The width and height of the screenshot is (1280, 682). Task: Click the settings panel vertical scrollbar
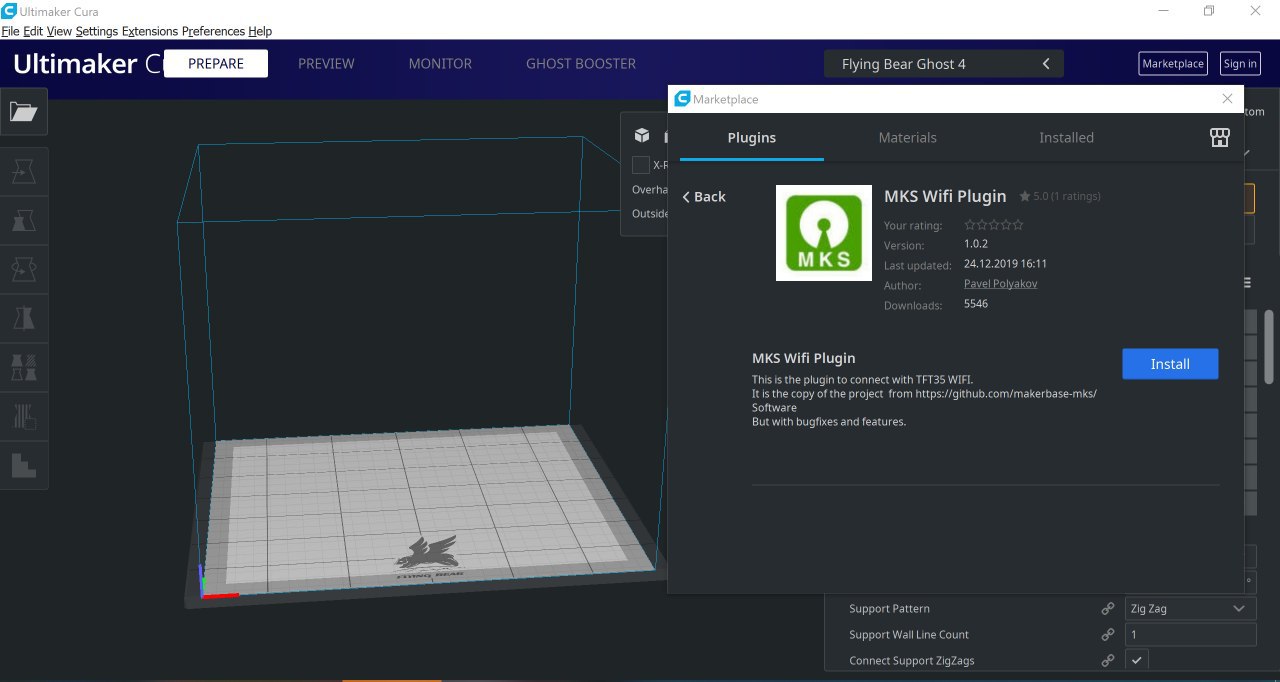[x=1269, y=345]
